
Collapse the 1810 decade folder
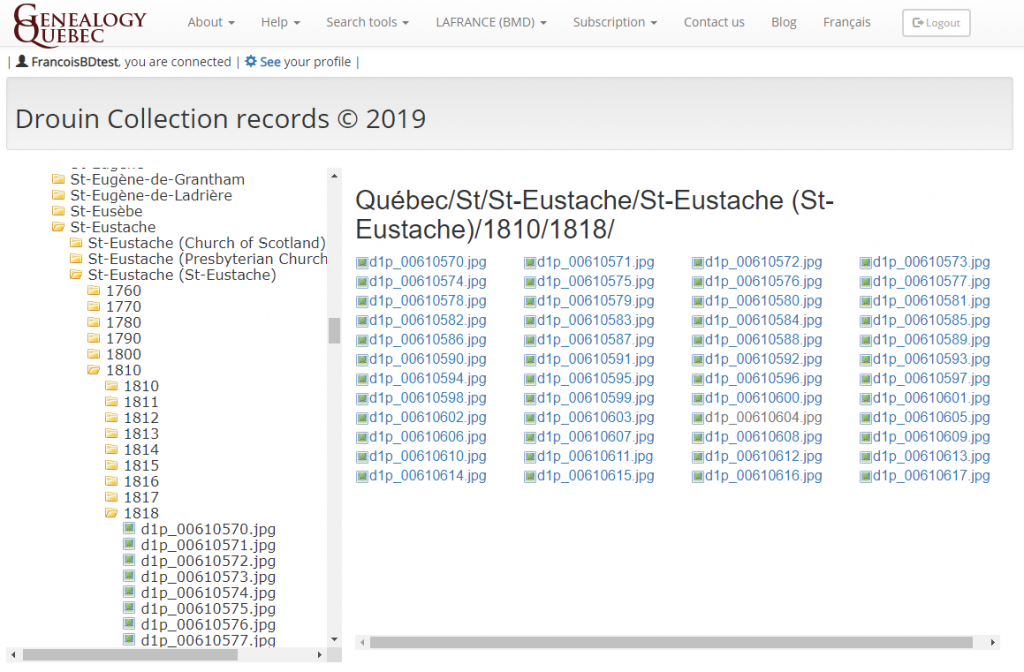[94, 370]
